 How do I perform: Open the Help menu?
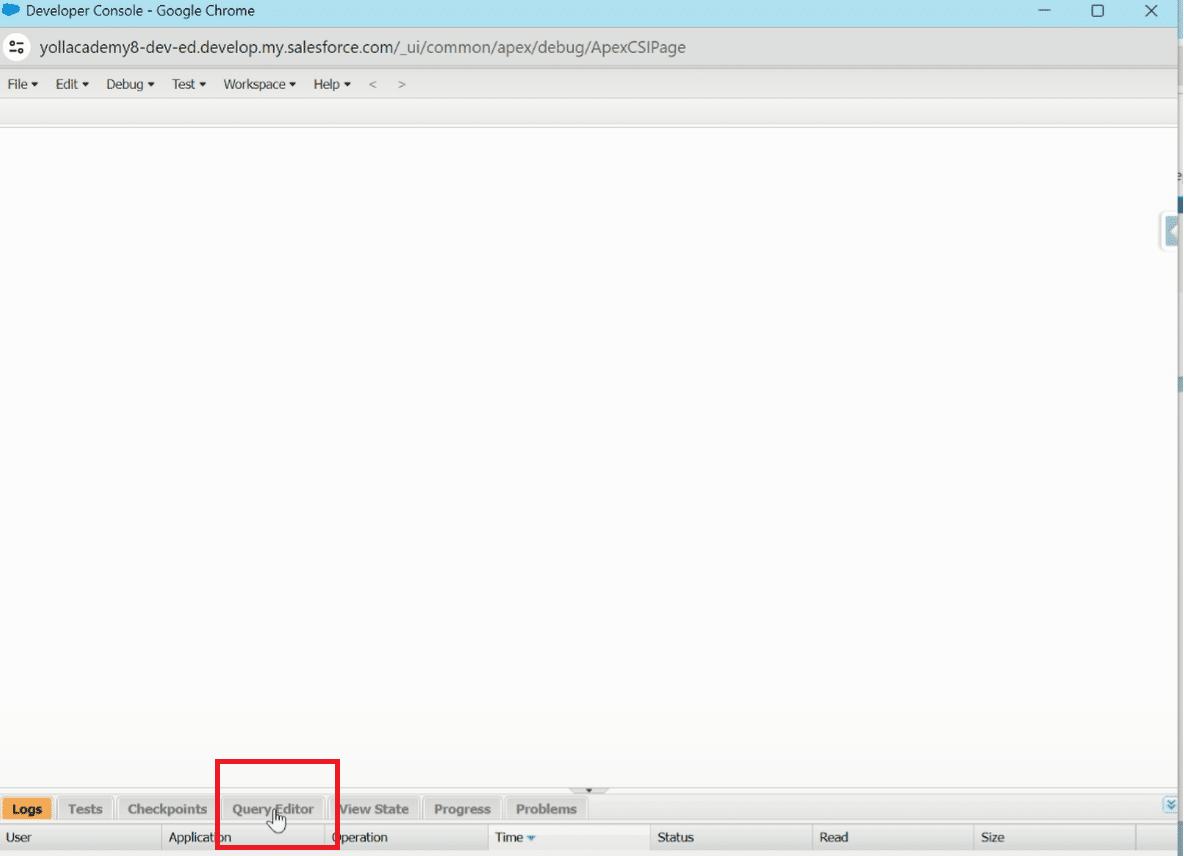(332, 84)
